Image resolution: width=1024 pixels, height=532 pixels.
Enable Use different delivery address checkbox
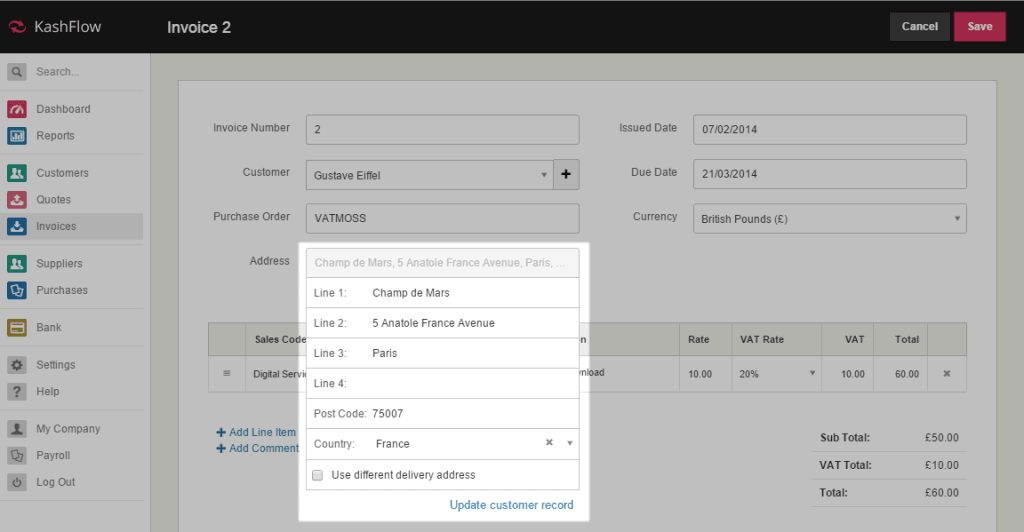coord(318,475)
